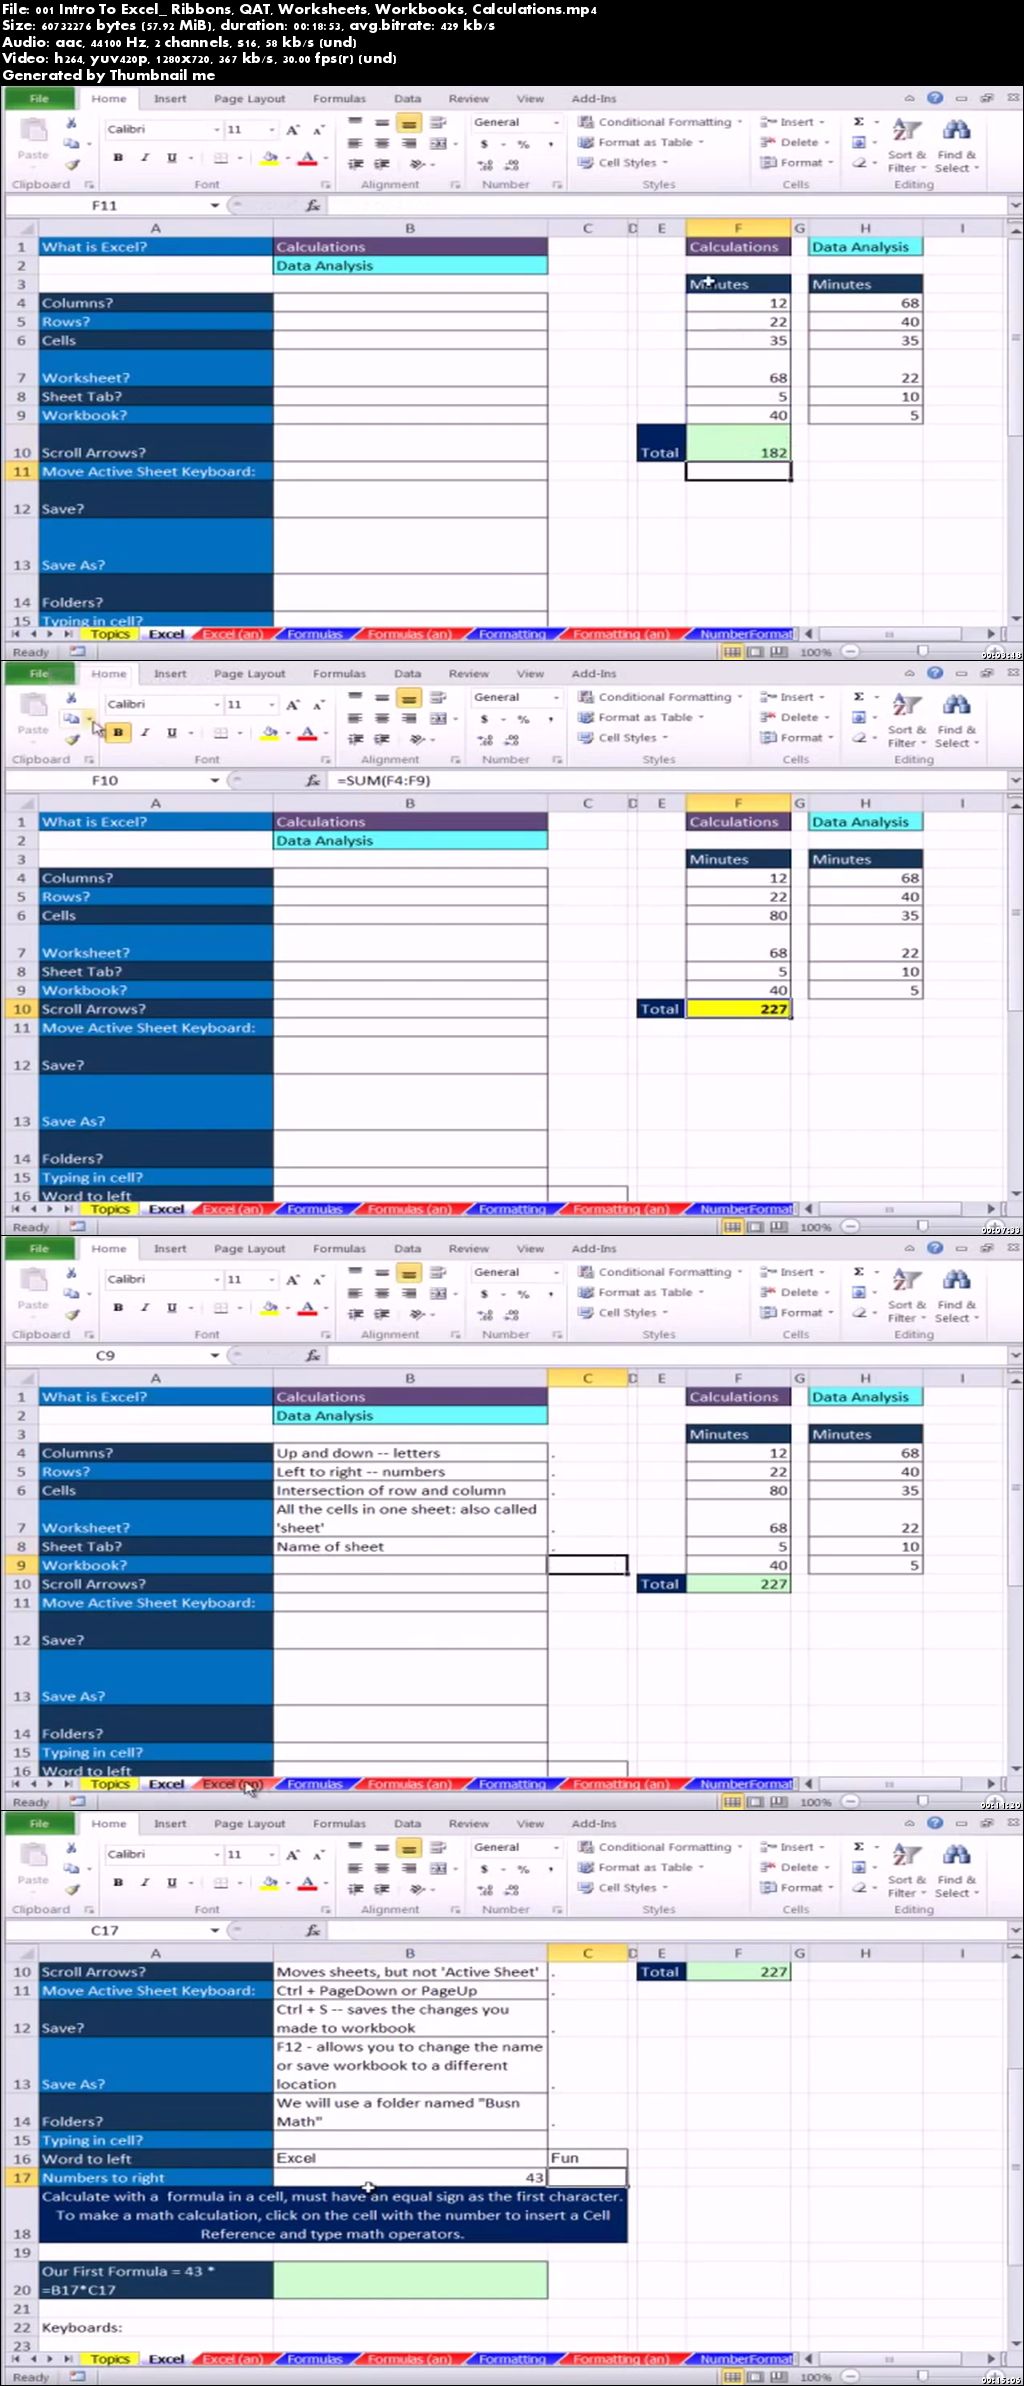Open font size dropdown in Name Box F10 frame
The height and width of the screenshot is (2386, 1024).
coord(272,705)
